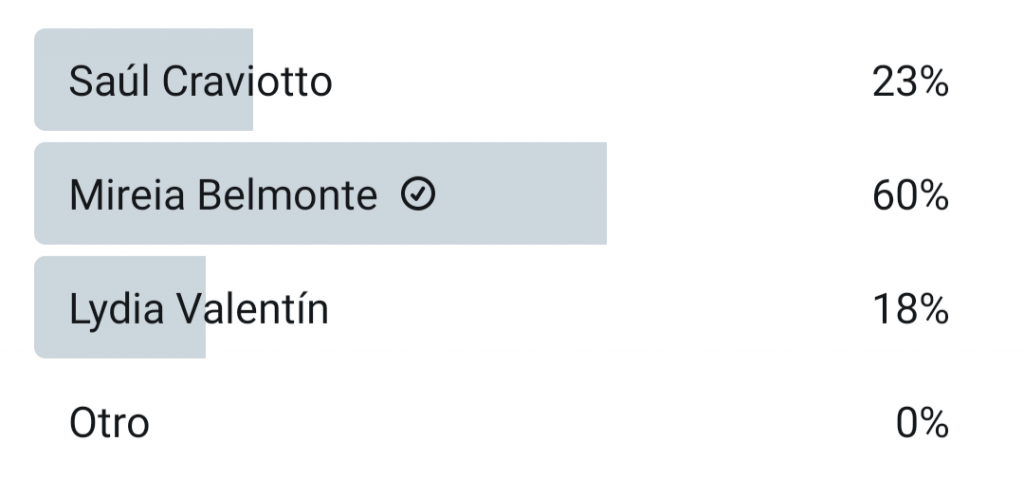Pick the Otro poll option
The image size is (1024, 479).
point(109,424)
